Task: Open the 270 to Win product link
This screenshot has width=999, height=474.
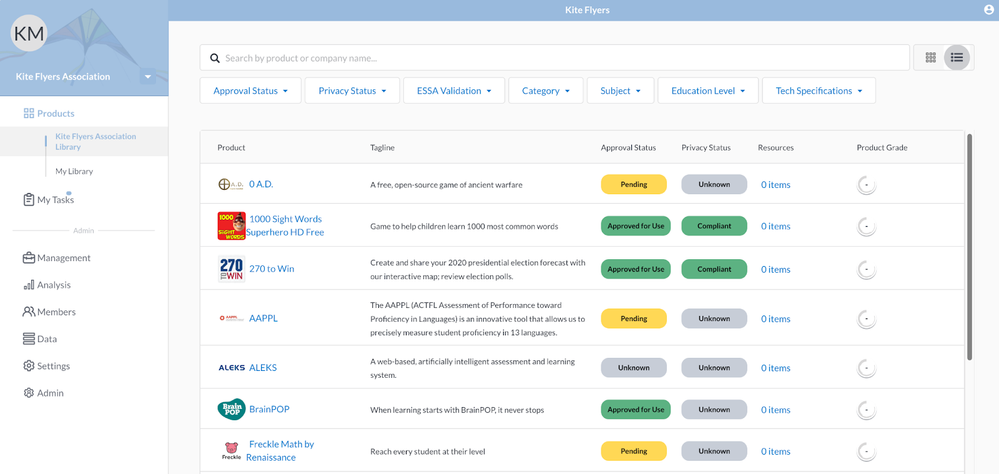Action: click(x=271, y=269)
